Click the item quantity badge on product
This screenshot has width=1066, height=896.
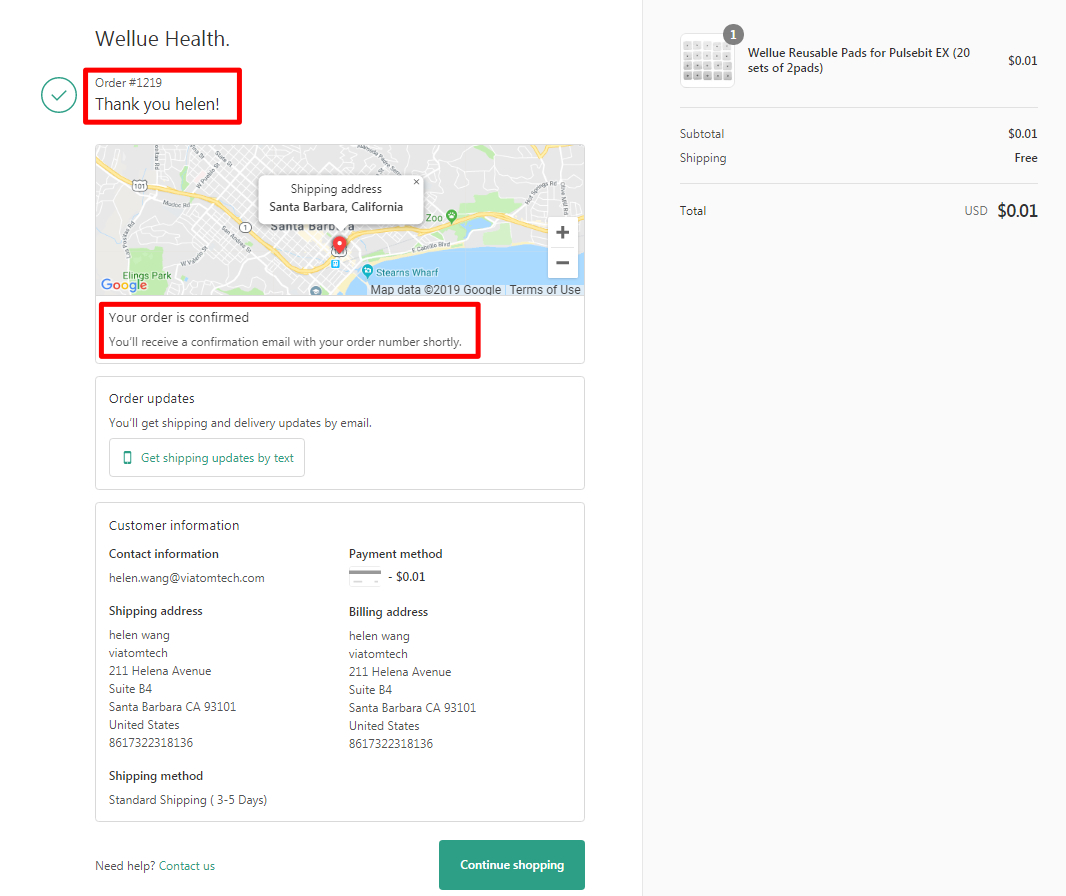tap(733, 35)
